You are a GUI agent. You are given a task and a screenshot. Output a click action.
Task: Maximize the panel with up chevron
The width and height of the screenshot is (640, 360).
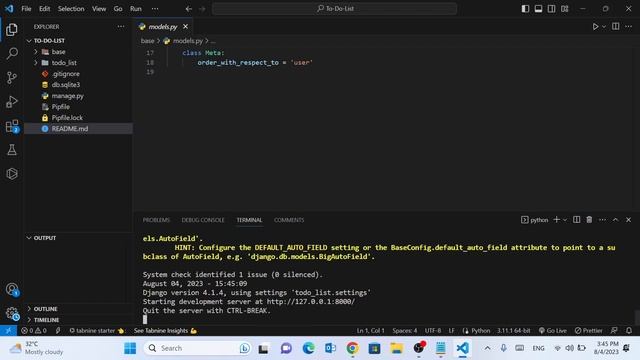pos(616,220)
